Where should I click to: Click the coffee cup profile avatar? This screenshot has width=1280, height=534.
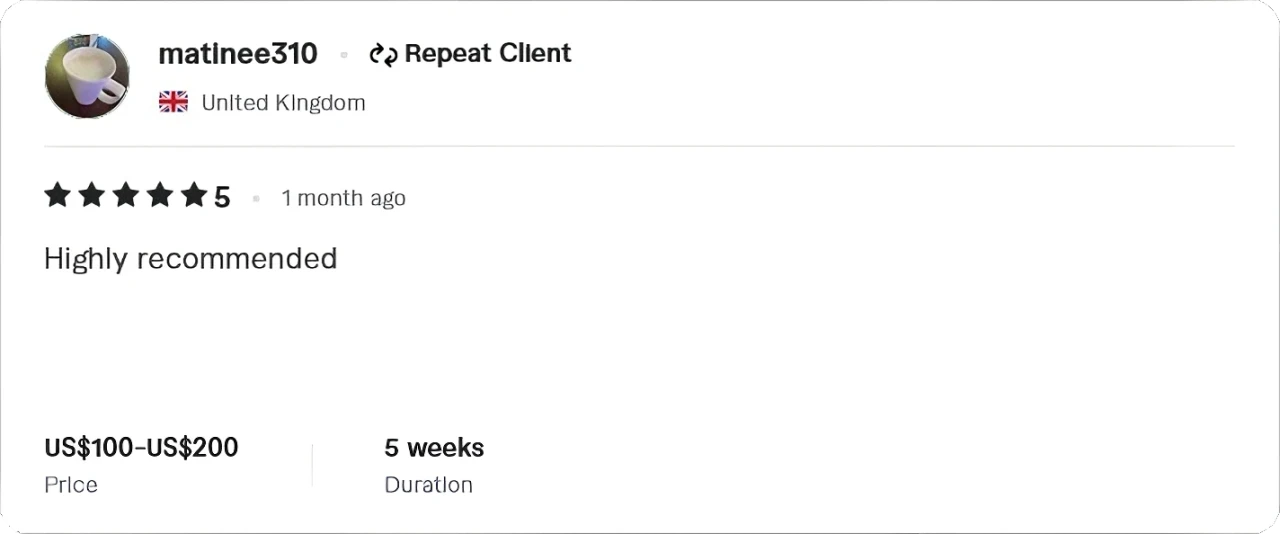(87, 76)
